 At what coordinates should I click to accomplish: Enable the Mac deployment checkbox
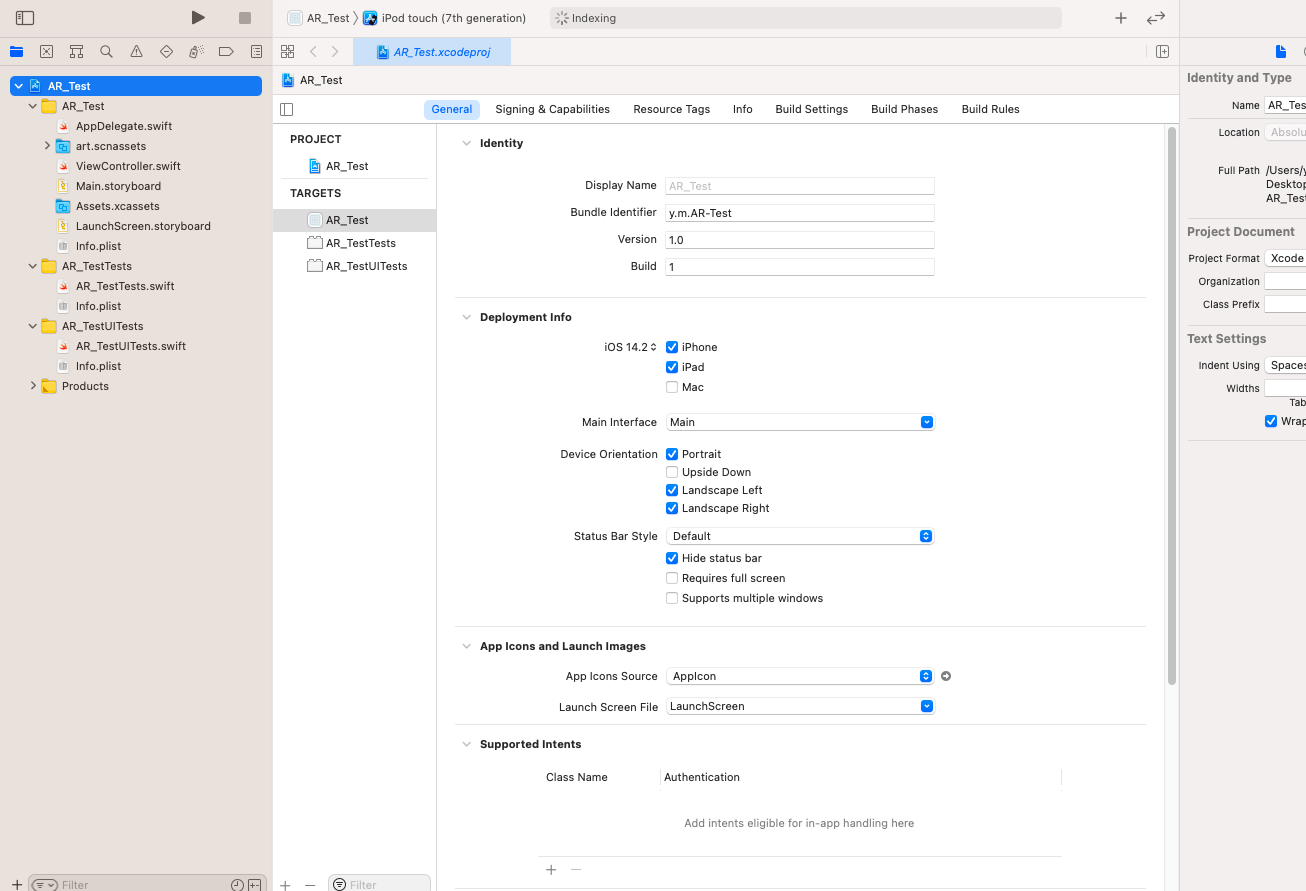click(672, 387)
